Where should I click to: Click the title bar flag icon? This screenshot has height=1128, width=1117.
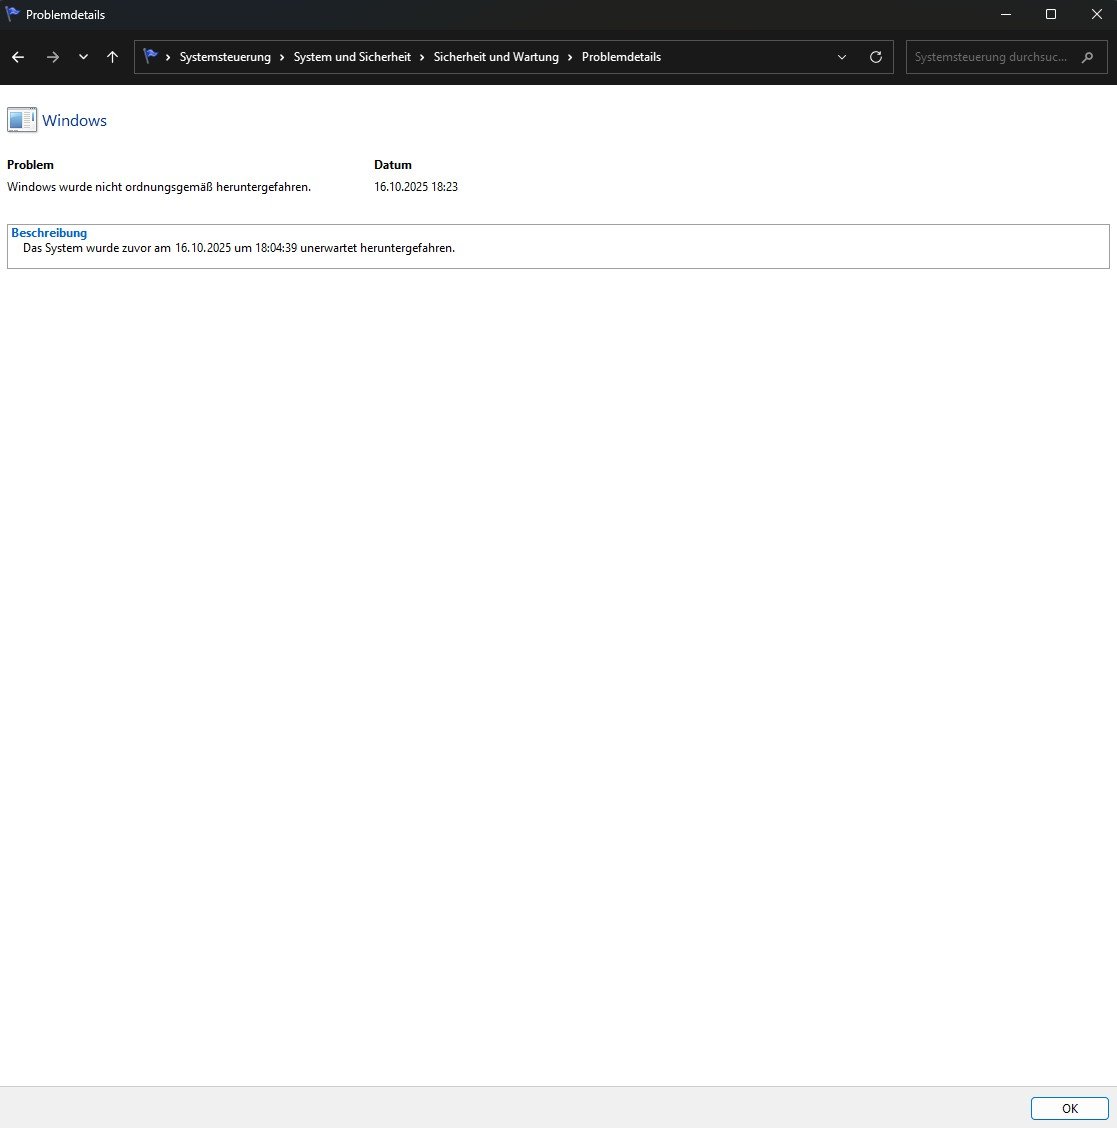coord(12,14)
